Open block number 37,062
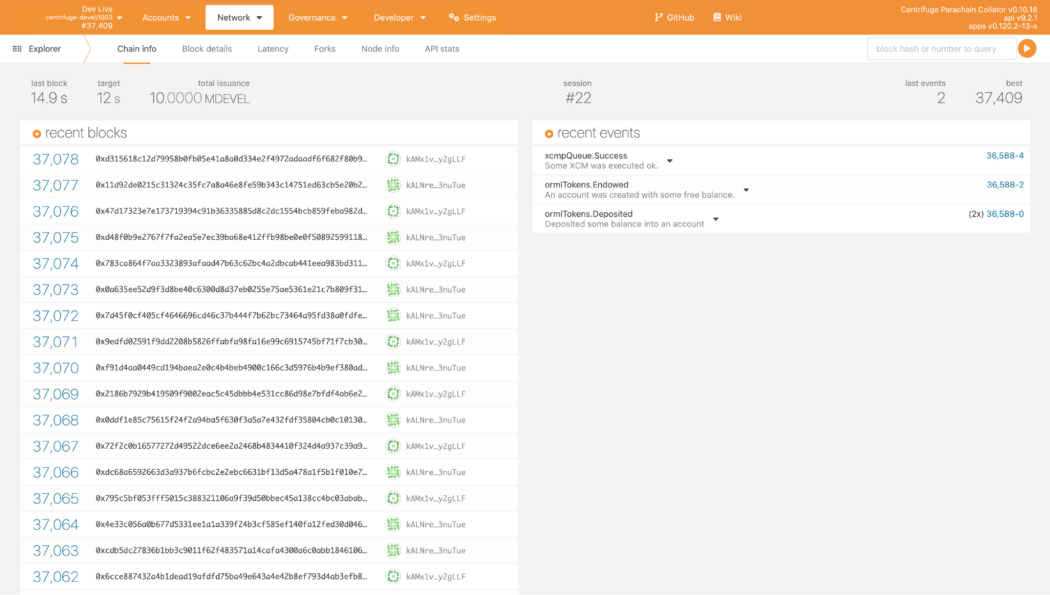Viewport: 1050px width, 595px height. point(56,577)
